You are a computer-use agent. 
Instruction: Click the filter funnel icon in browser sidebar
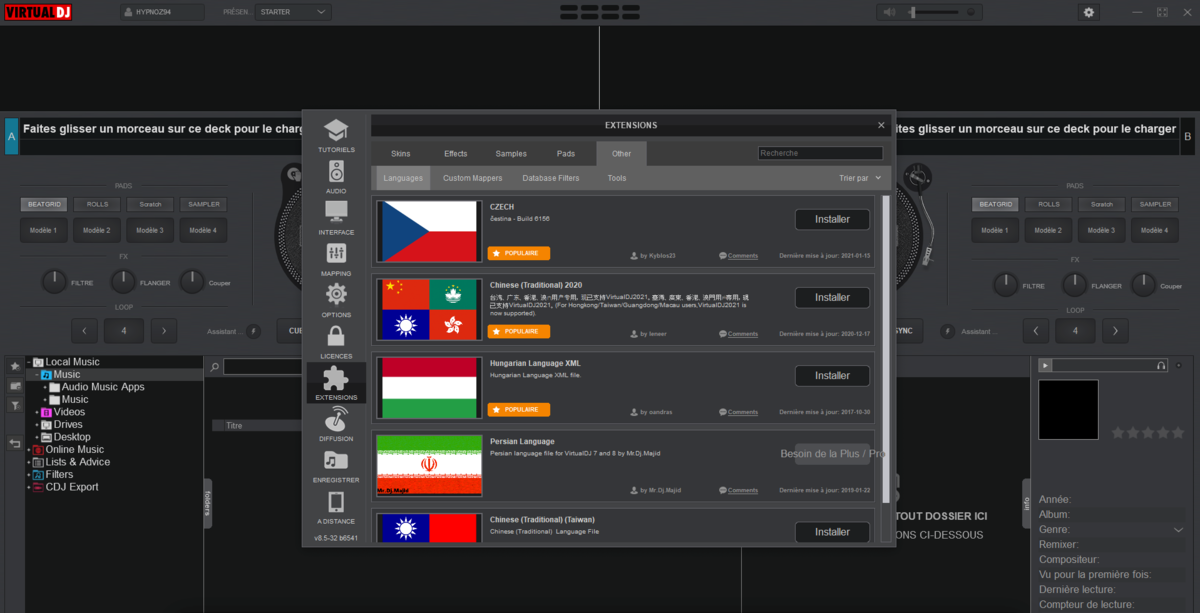point(15,405)
